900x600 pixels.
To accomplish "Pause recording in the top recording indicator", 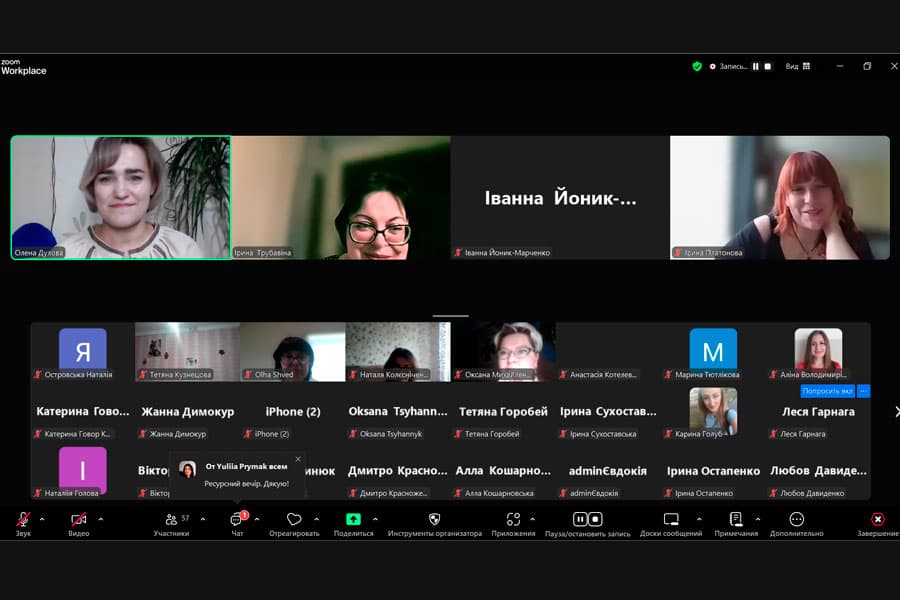I will (x=756, y=66).
